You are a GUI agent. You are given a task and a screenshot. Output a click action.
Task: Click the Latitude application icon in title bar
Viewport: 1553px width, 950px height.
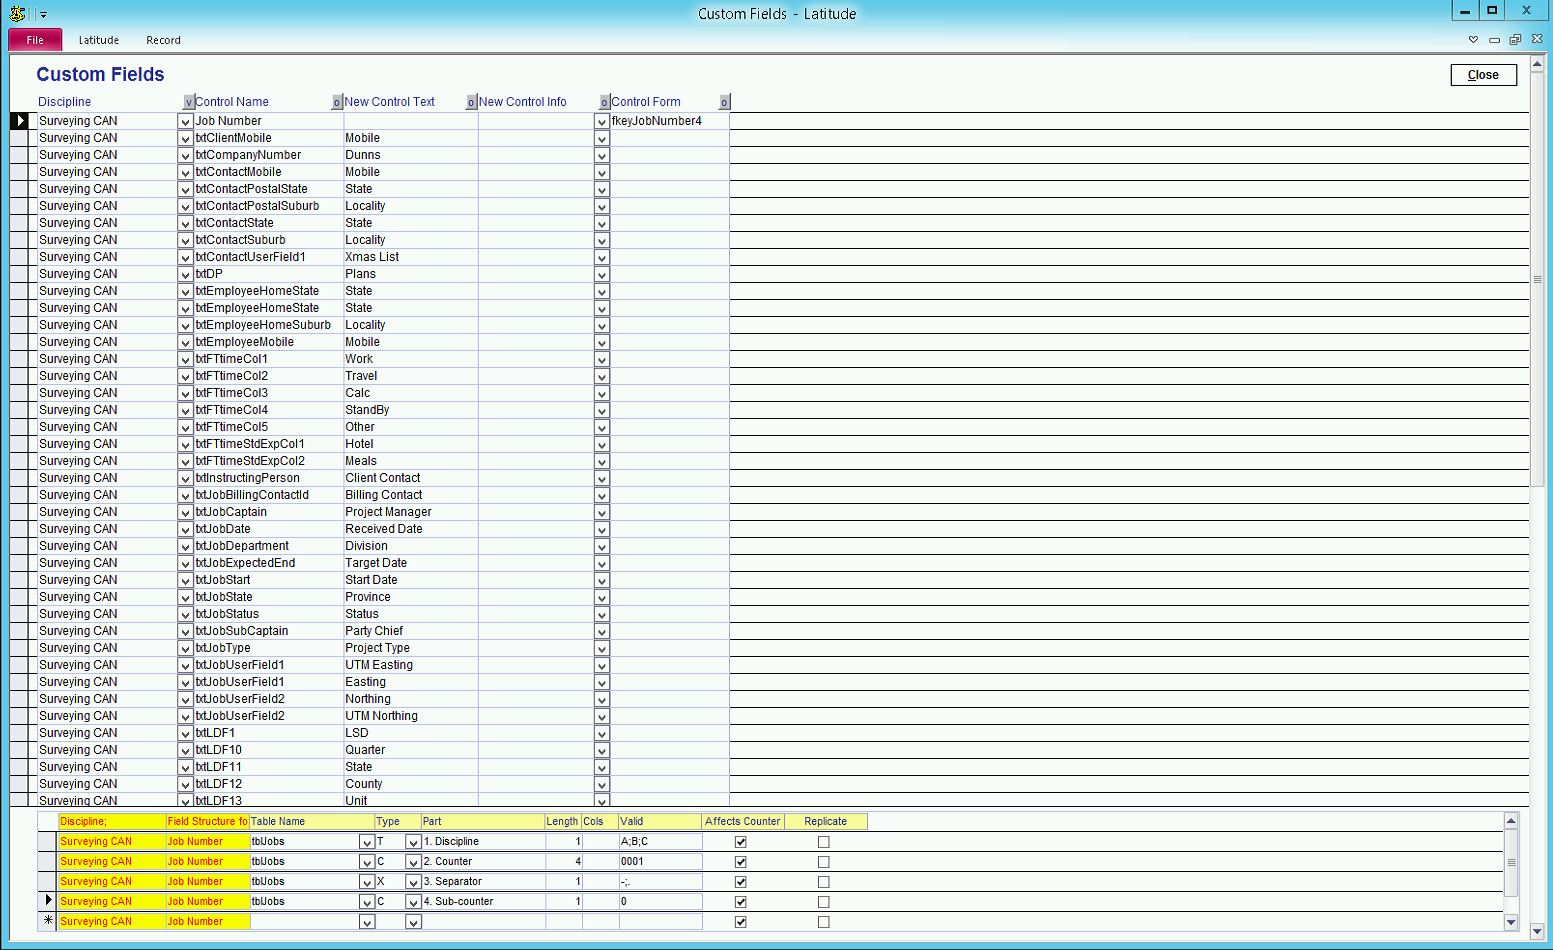[17, 14]
